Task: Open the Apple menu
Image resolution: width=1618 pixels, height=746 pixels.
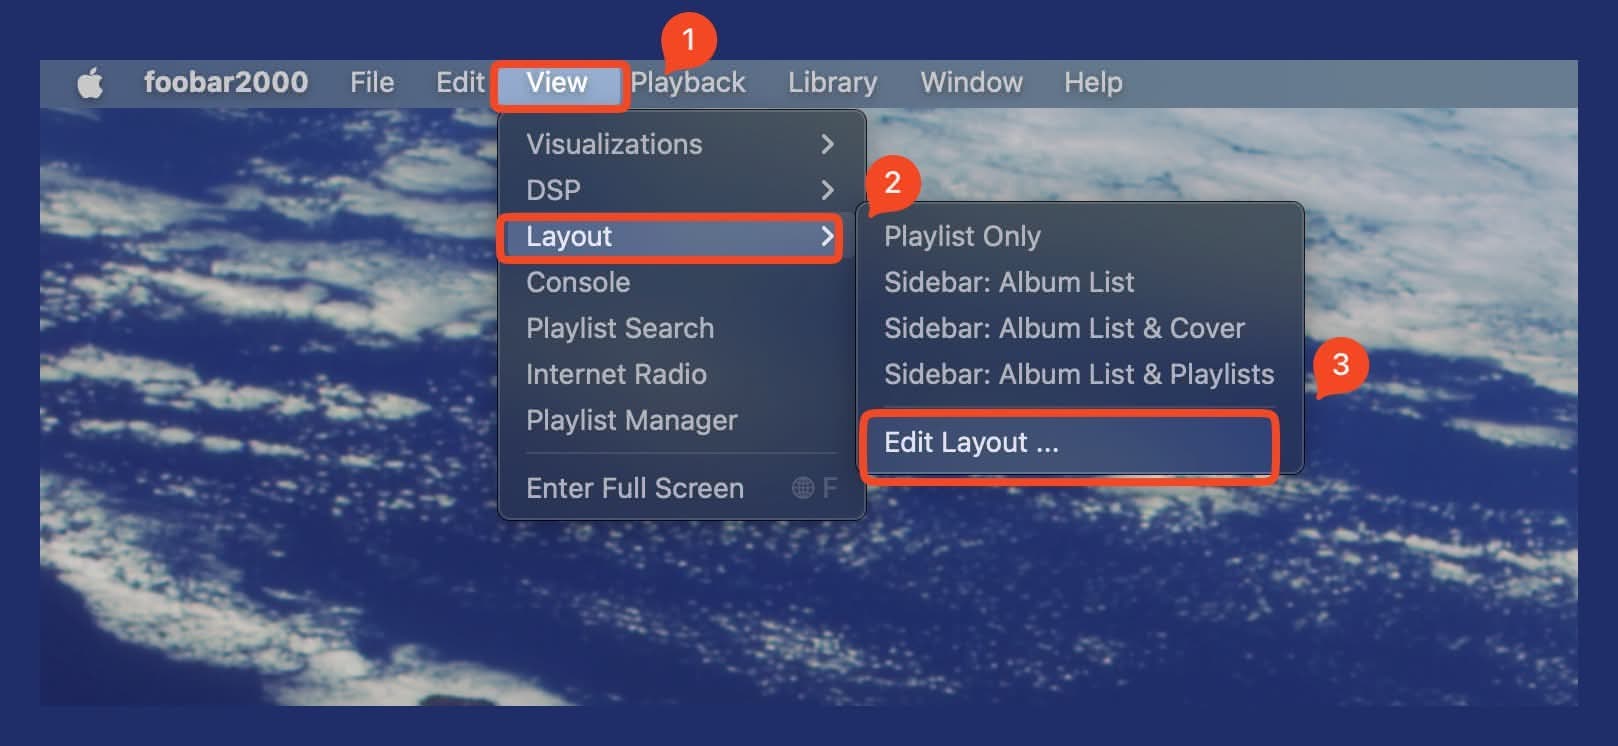Action: [90, 83]
